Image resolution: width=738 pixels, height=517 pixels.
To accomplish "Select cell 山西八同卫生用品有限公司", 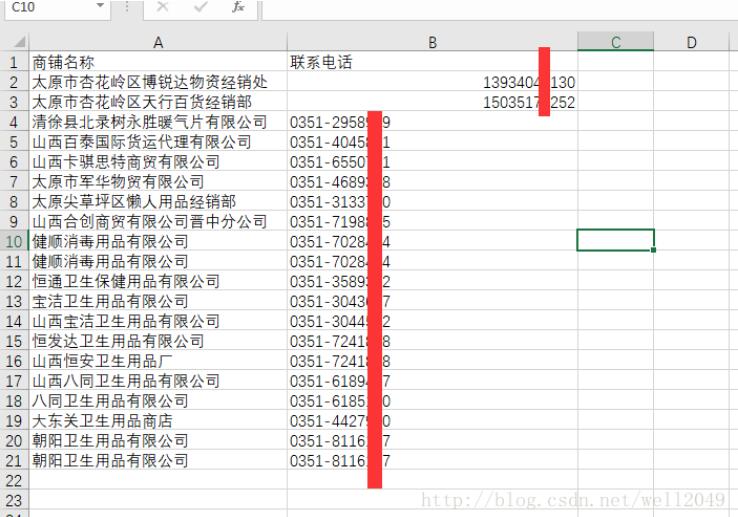I will click(158, 380).
